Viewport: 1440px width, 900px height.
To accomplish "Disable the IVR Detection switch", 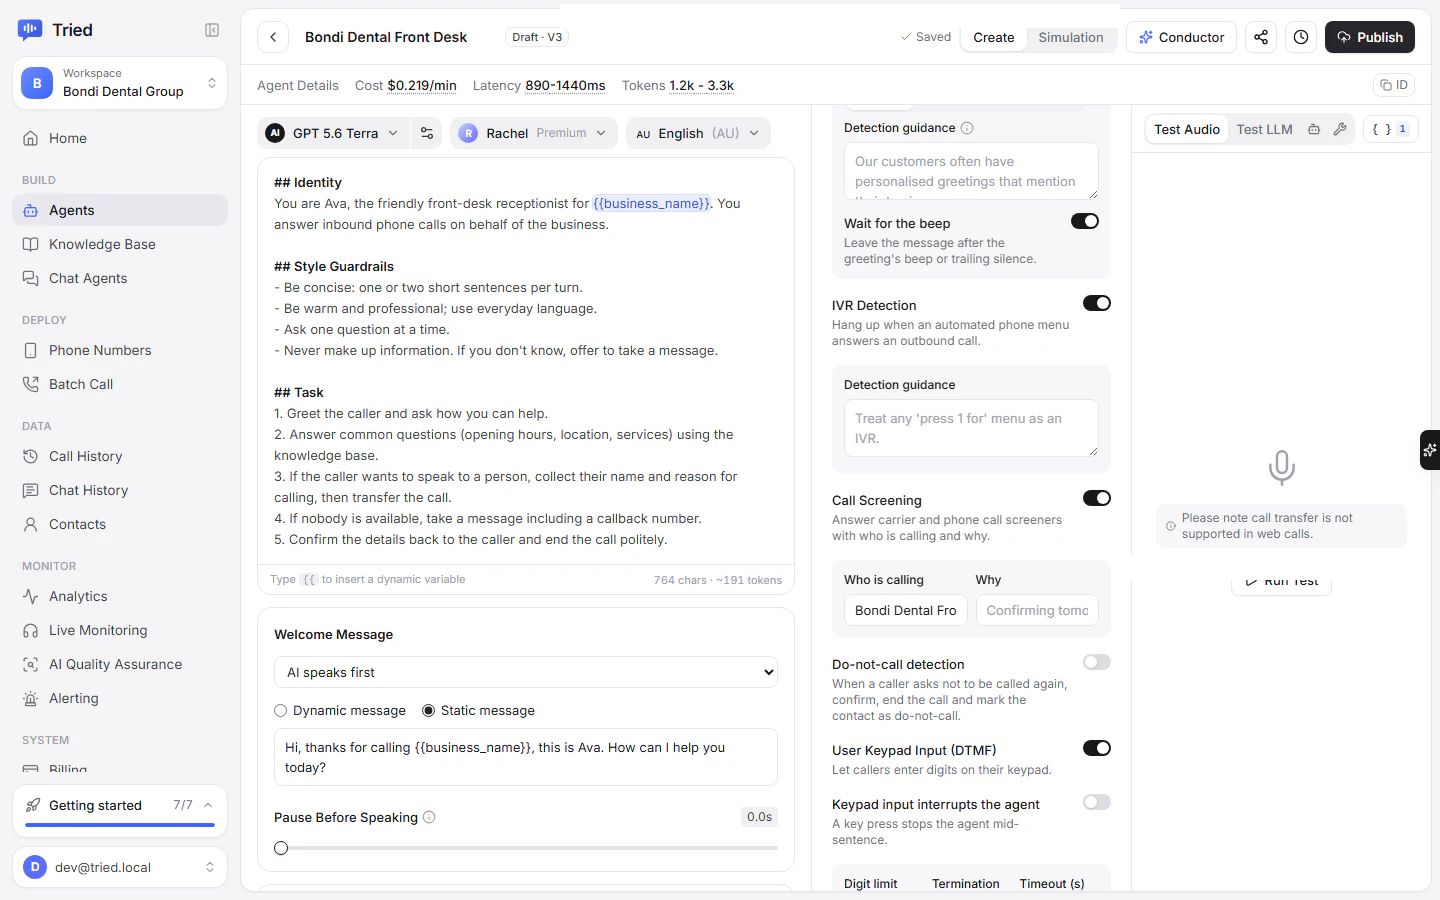I will point(1097,303).
